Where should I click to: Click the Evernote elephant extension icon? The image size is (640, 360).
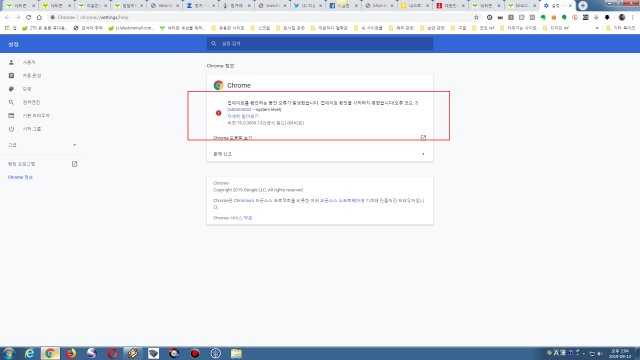click(x=543, y=18)
